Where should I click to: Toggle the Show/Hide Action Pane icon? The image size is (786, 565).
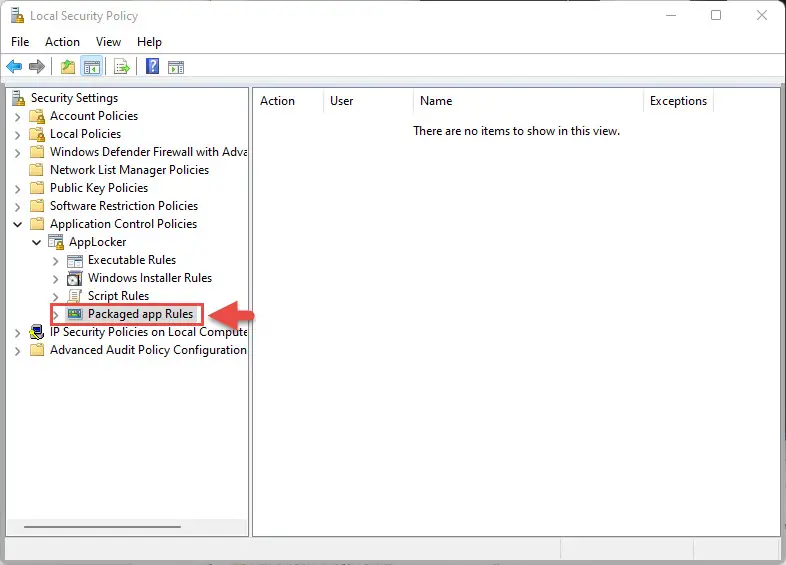pos(176,67)
